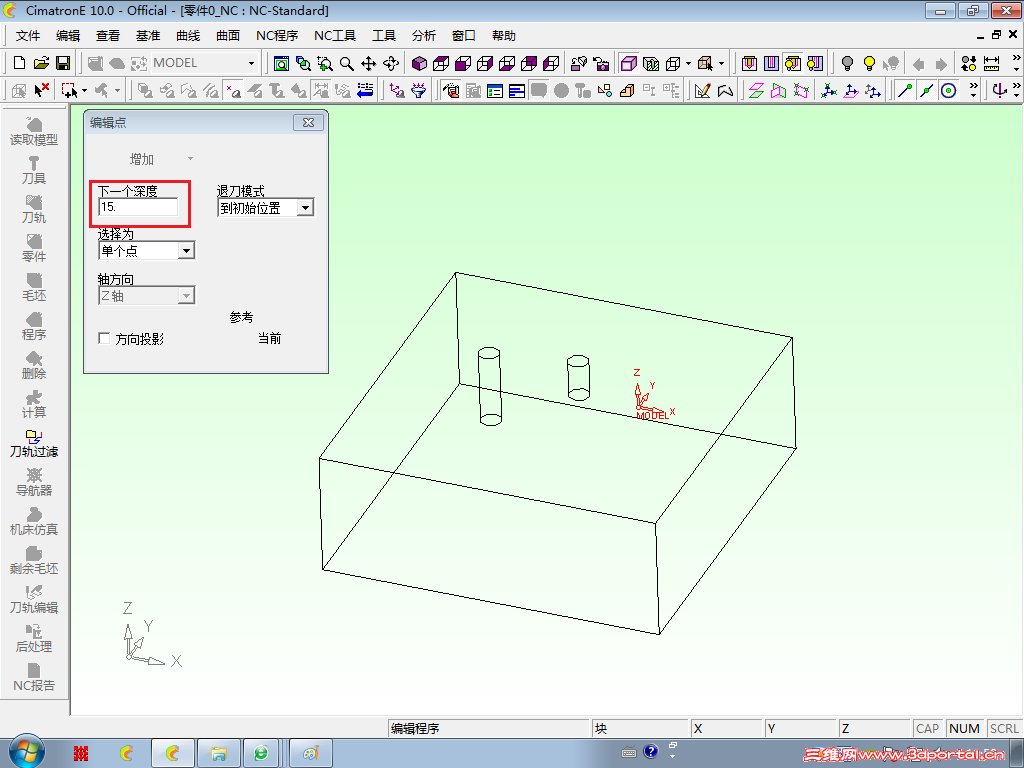This screenshot has height=768, width=1024.
Task: Click the Zoom all fit icon
Action: [x=281, y=63]
